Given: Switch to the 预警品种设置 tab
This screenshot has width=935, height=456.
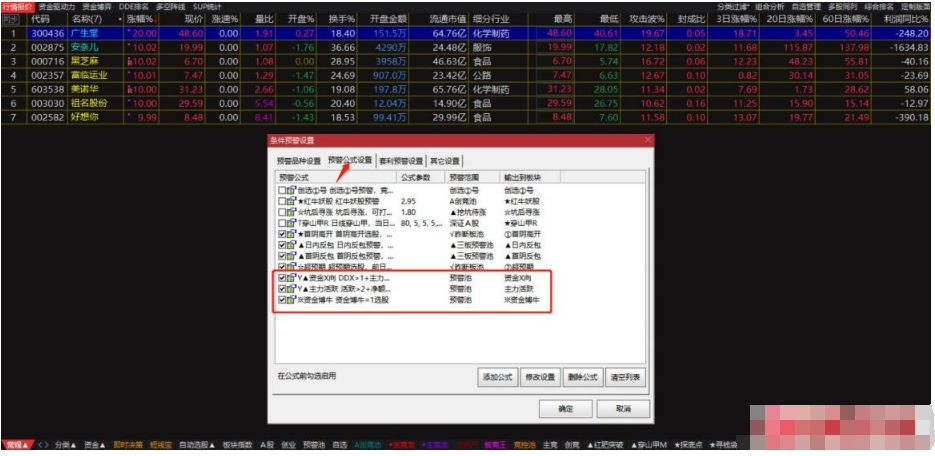Looking at the screenshot, I should tap(299, 160).
